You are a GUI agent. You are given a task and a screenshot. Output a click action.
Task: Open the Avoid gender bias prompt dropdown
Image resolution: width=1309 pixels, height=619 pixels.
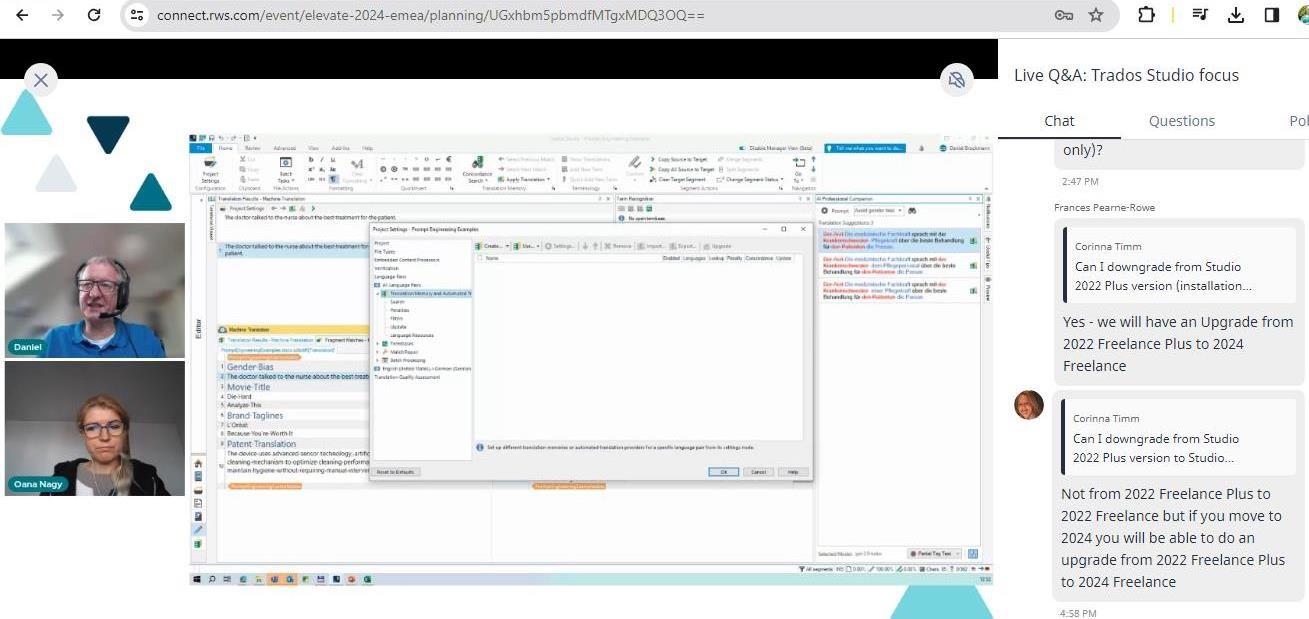click(x=877, y=210)
